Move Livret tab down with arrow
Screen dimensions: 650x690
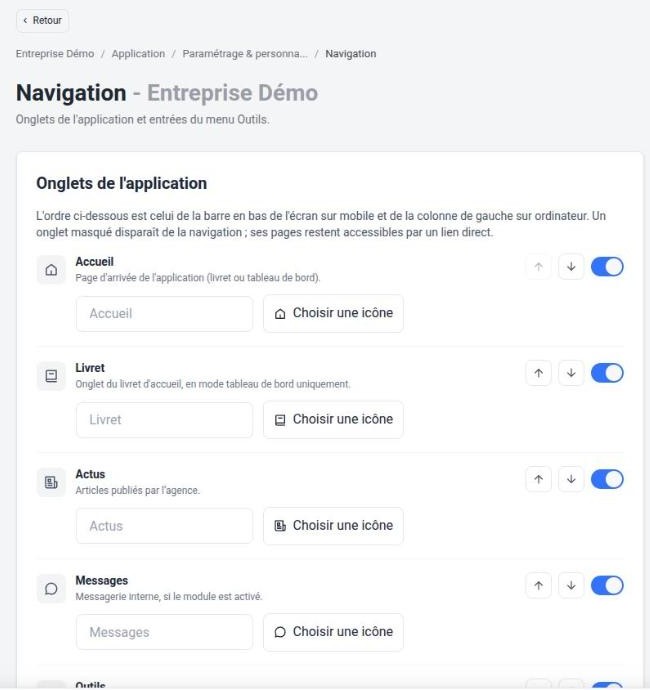click(x=571, y=373)
